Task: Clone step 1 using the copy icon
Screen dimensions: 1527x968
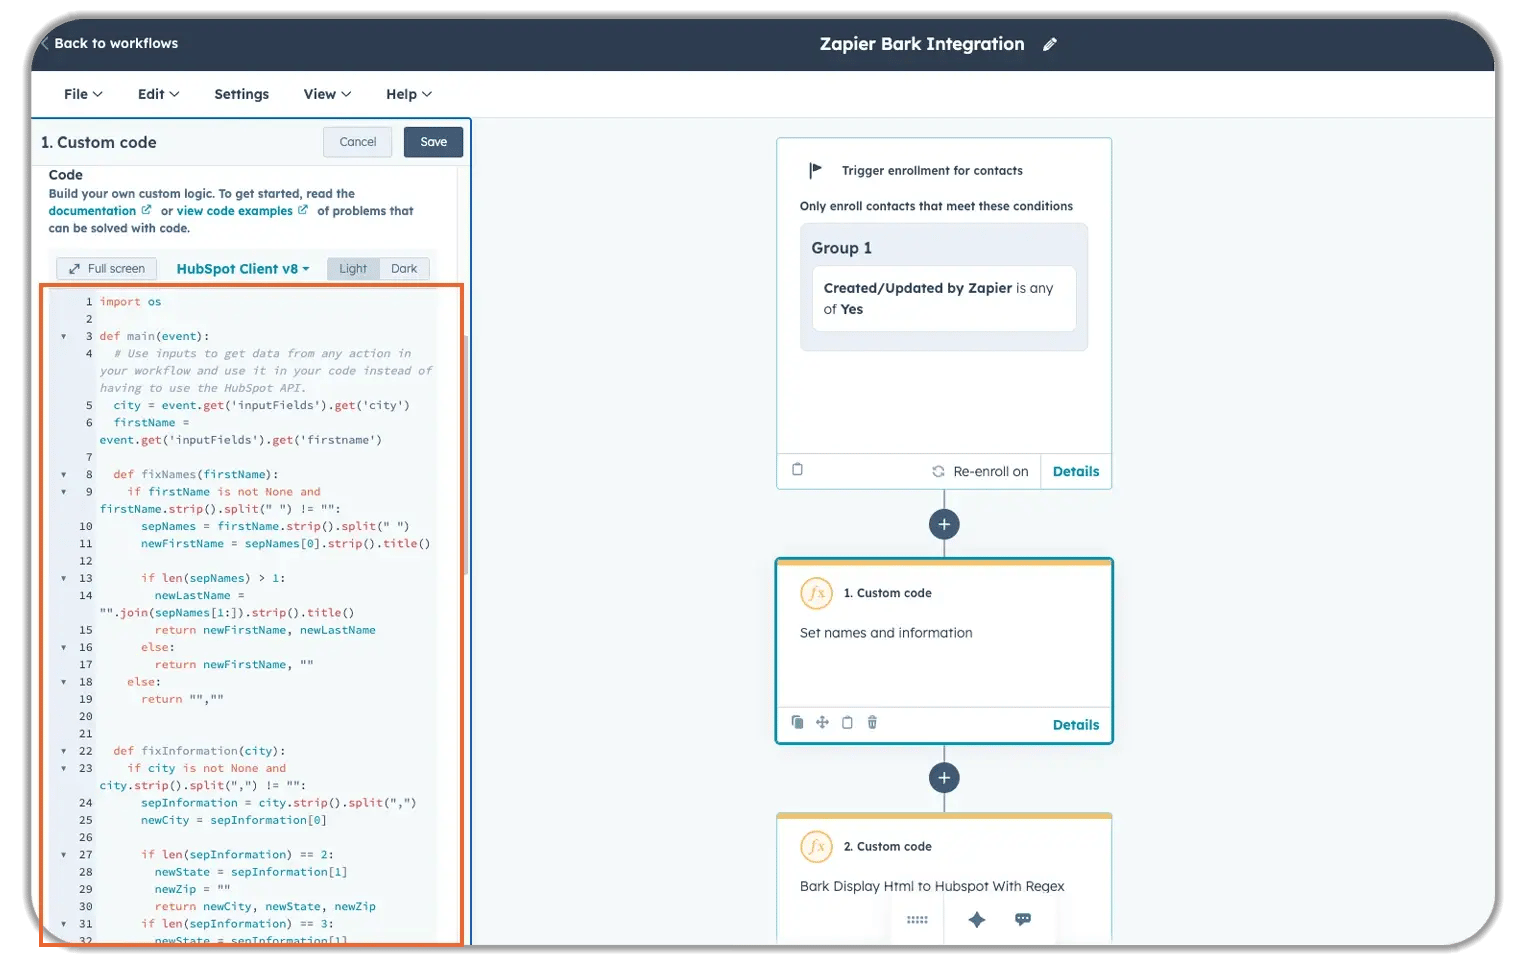Action: [x=797, y=722]
